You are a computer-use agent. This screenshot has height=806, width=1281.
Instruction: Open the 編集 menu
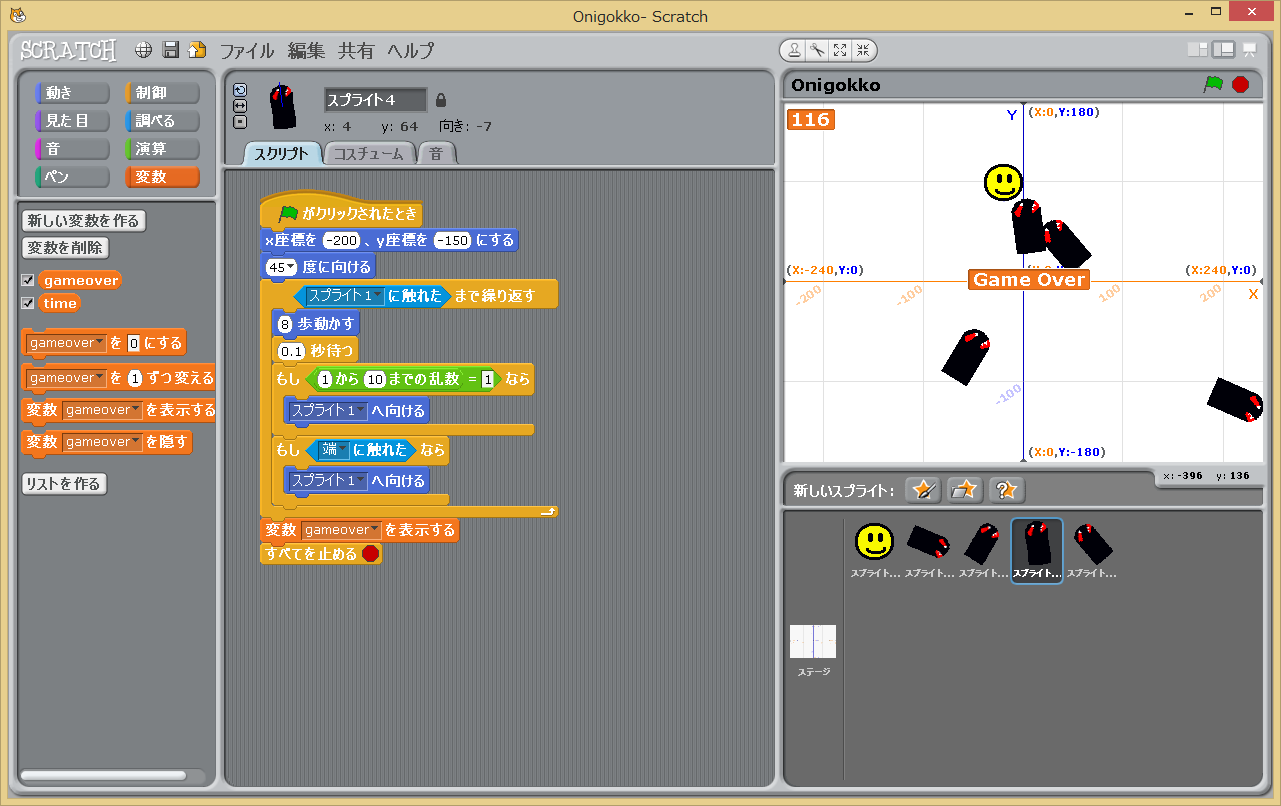coord(306,51)
